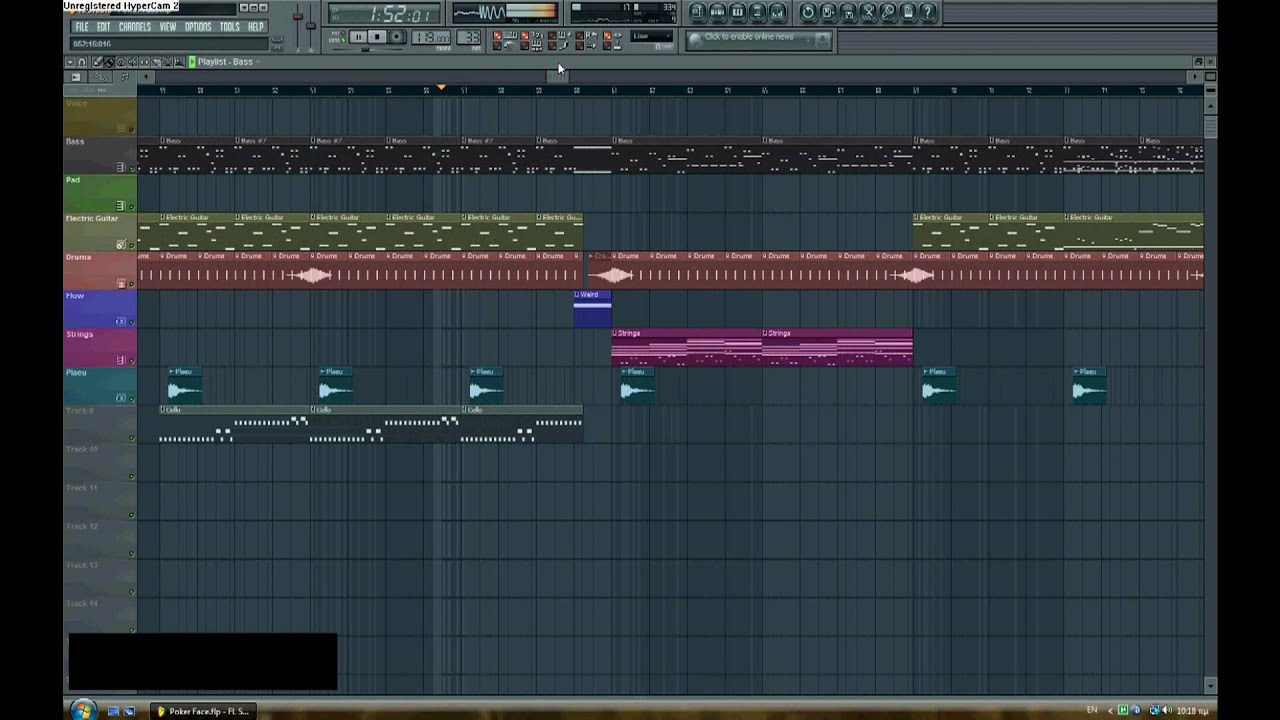
Task: Open the snap mode 'Line' dropdown
Action: [652, 37]
